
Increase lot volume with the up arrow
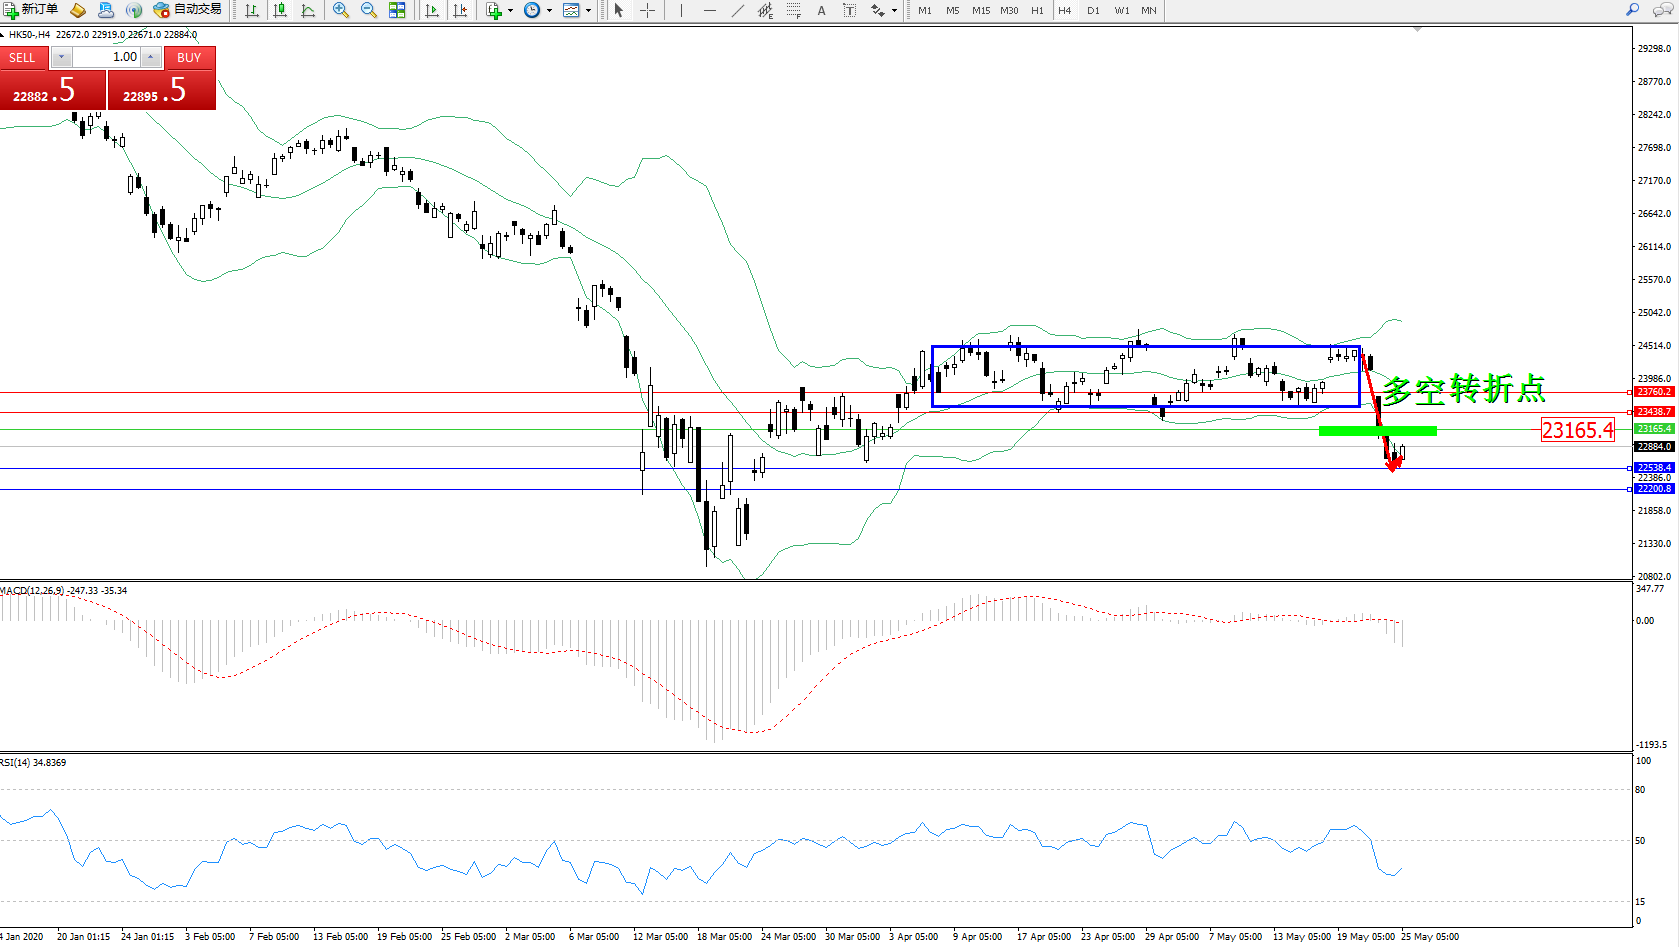[x=151, y=57]
